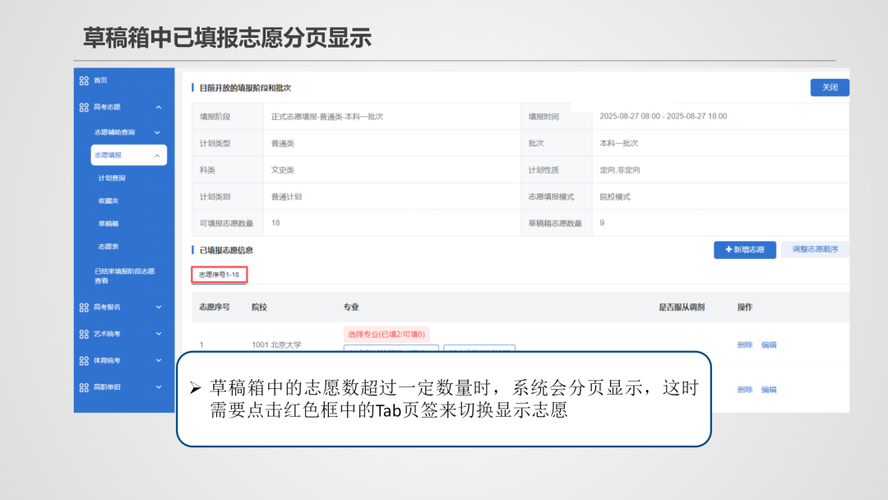Click the 科类 value 文史类
Viewport: 888px width, 500px height.
click(283, 170)
